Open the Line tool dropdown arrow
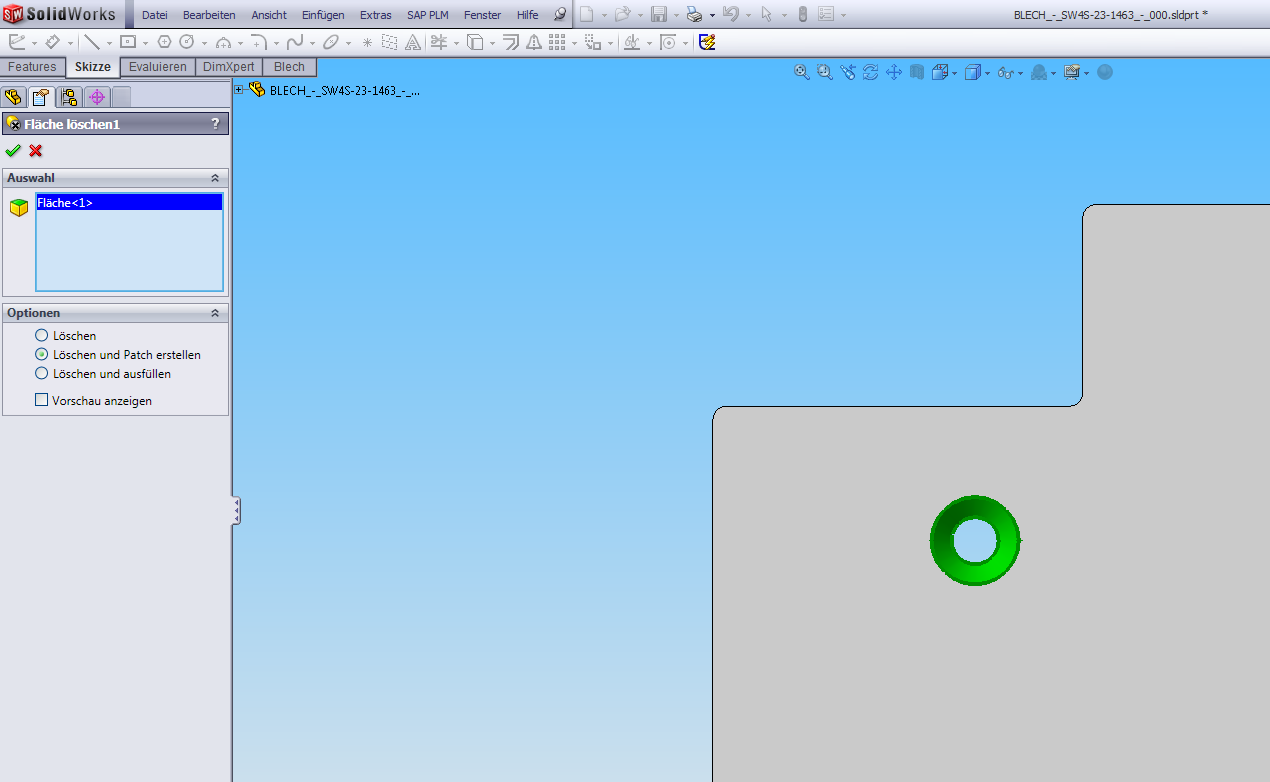The height and width of the screenshot is (782, 1270). 109,43
